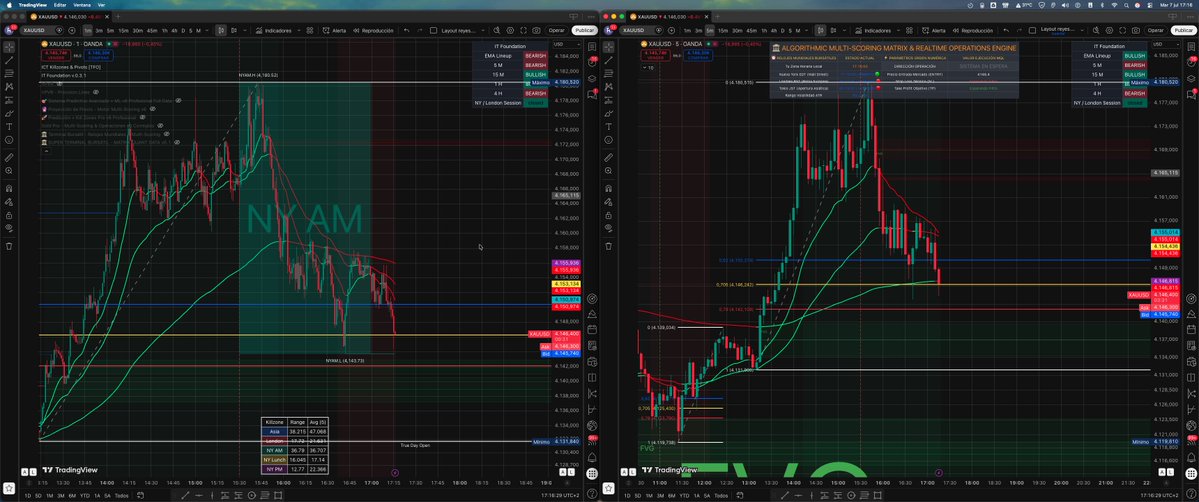Take a snapshot with camera icon, left window

click(x=536, y=31)
